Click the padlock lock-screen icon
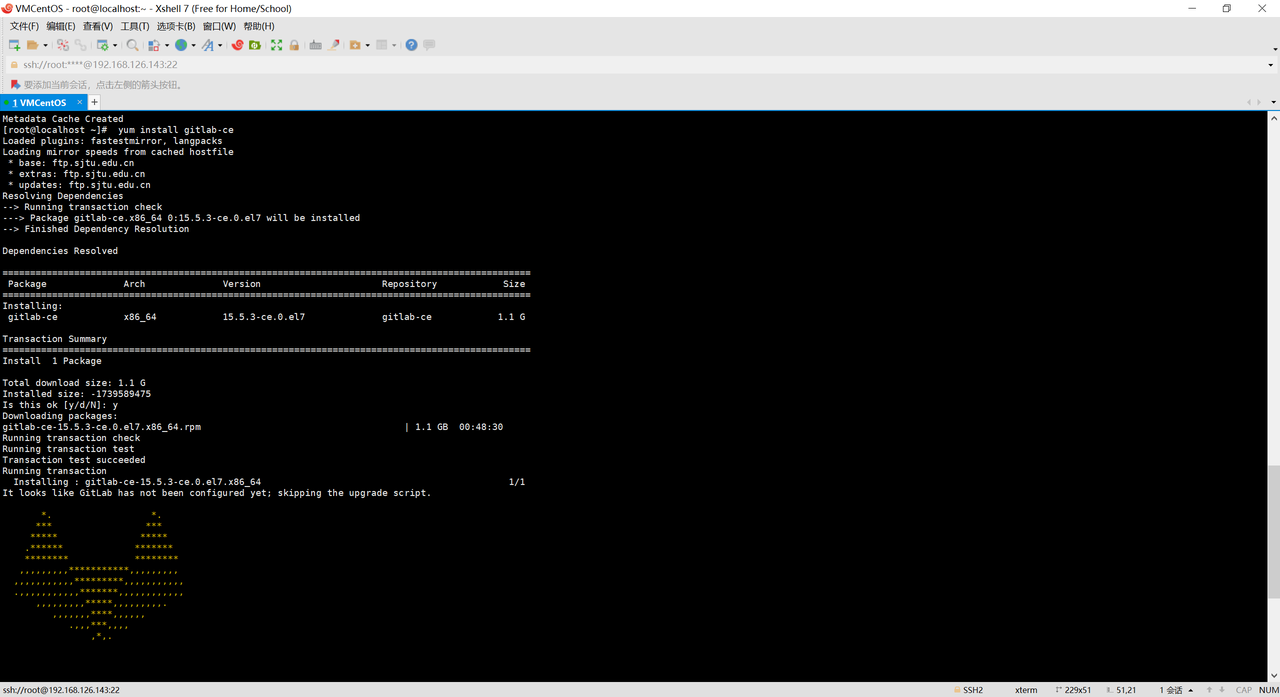This screenshot has width=1280, height=697. pos(294,45)
